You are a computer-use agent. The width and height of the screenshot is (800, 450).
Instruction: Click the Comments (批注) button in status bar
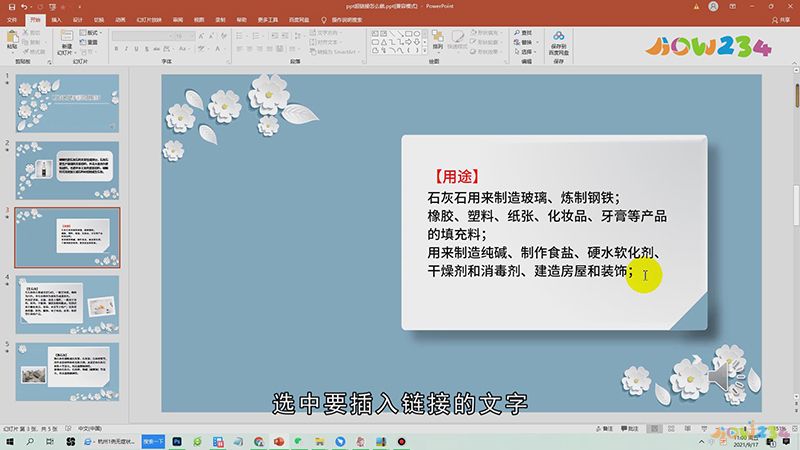(630, 429)
